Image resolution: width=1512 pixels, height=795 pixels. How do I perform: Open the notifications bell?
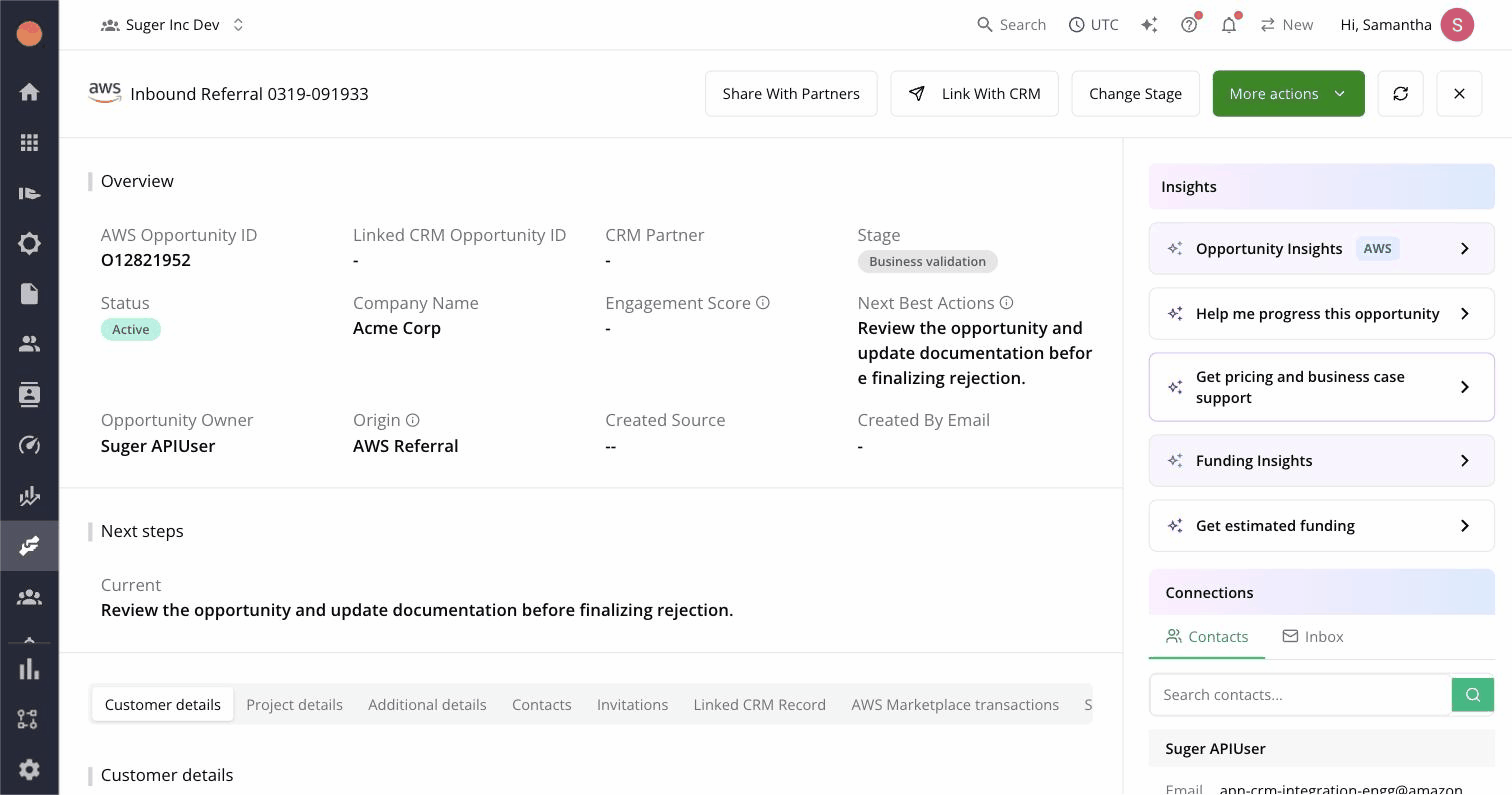pos(1229,25)
